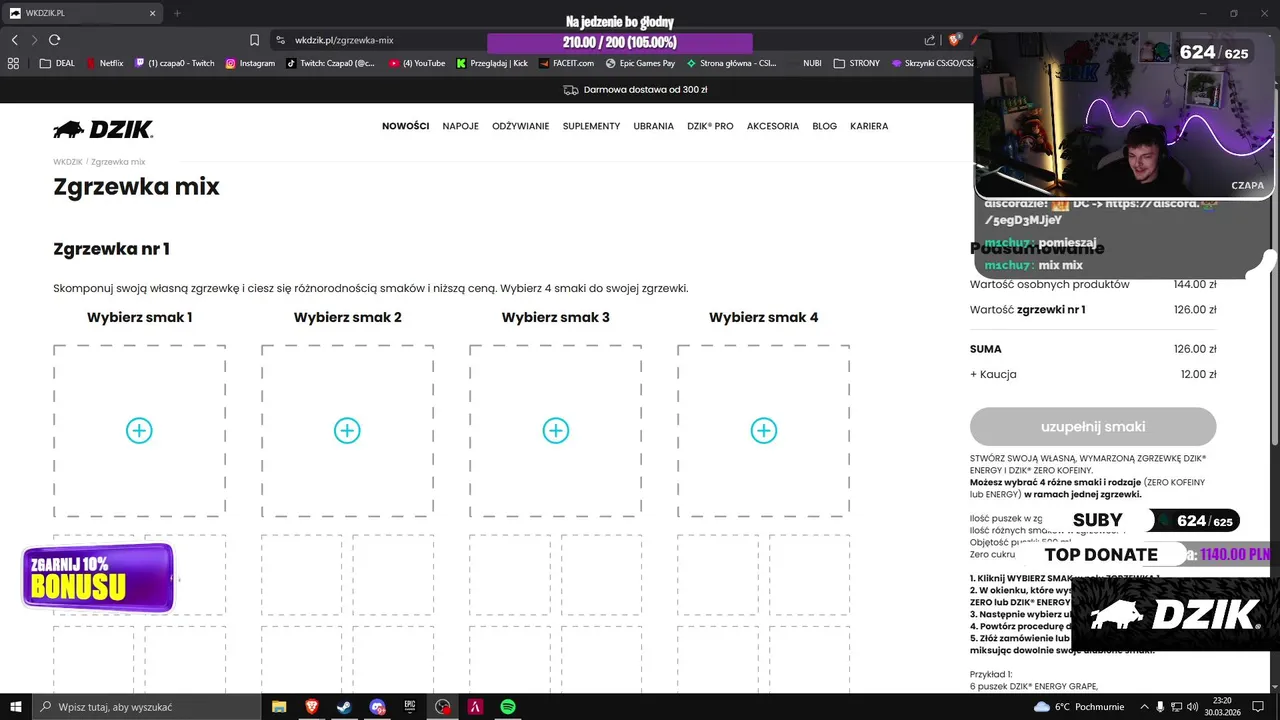The height and width of the screenshot is (720, 1280).
Task: Open the NAPOJE menu item
Action: tap(461, 126)
